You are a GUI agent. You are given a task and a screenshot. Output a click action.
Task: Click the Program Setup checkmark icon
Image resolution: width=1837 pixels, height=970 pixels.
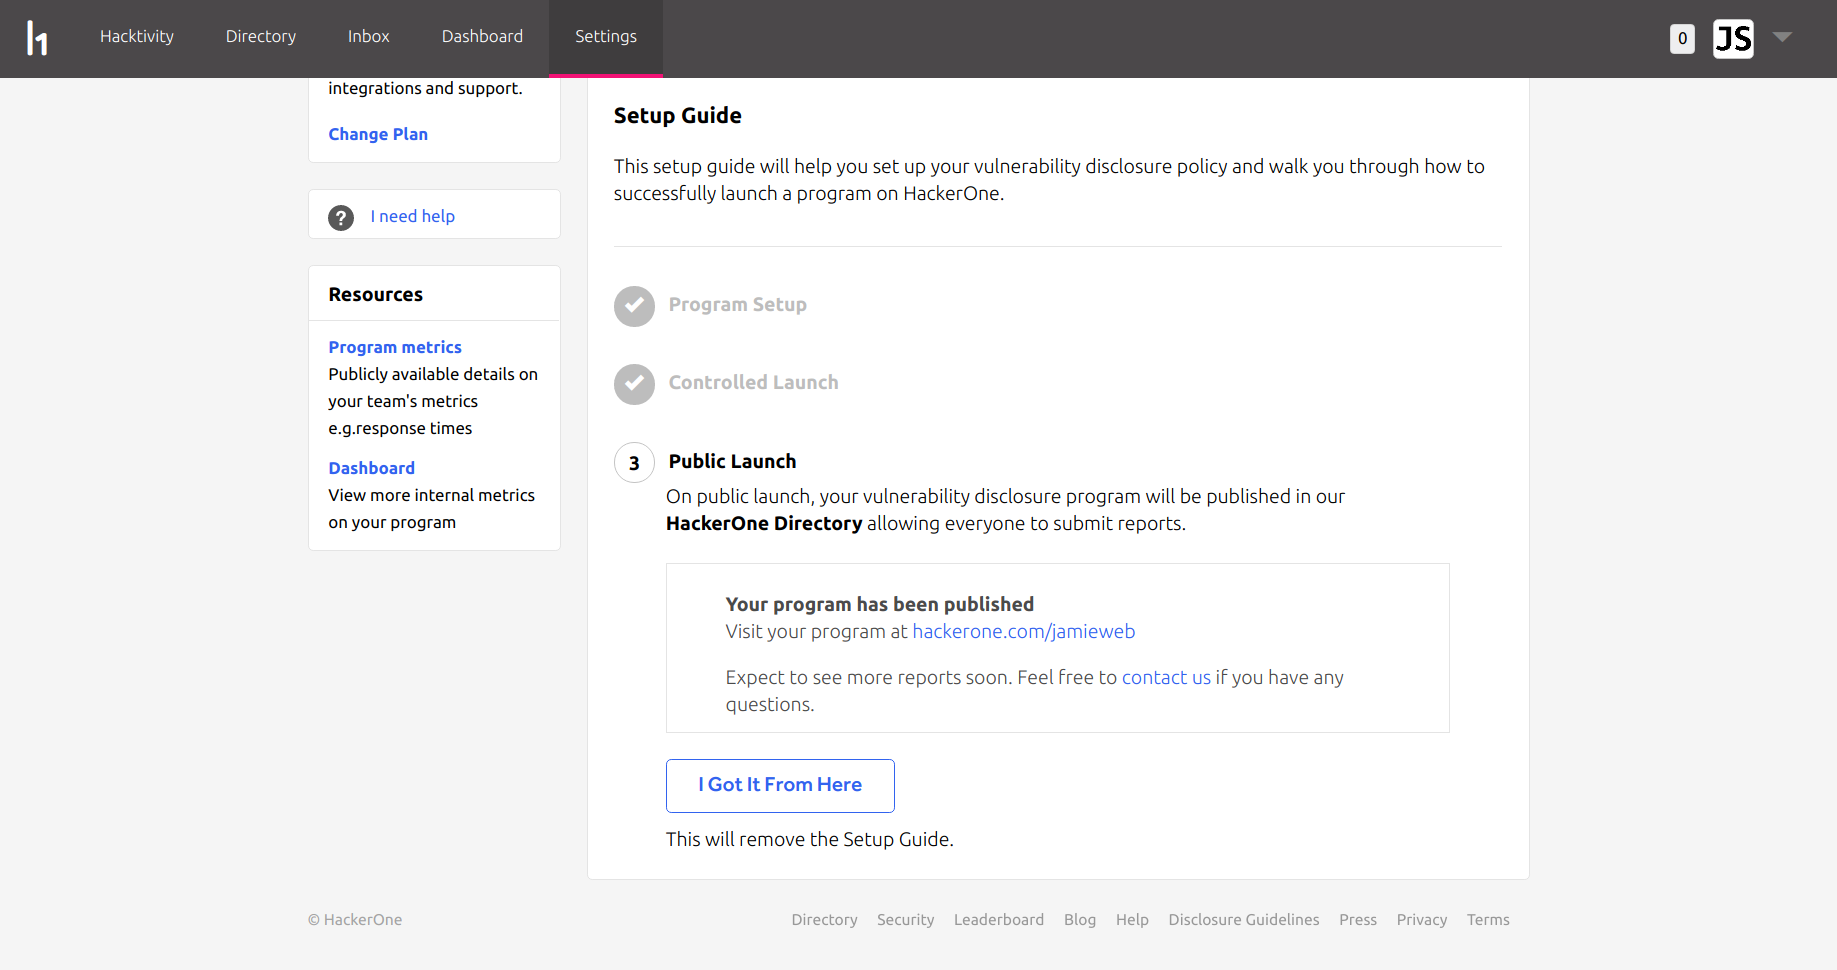[x=634, y=306]
